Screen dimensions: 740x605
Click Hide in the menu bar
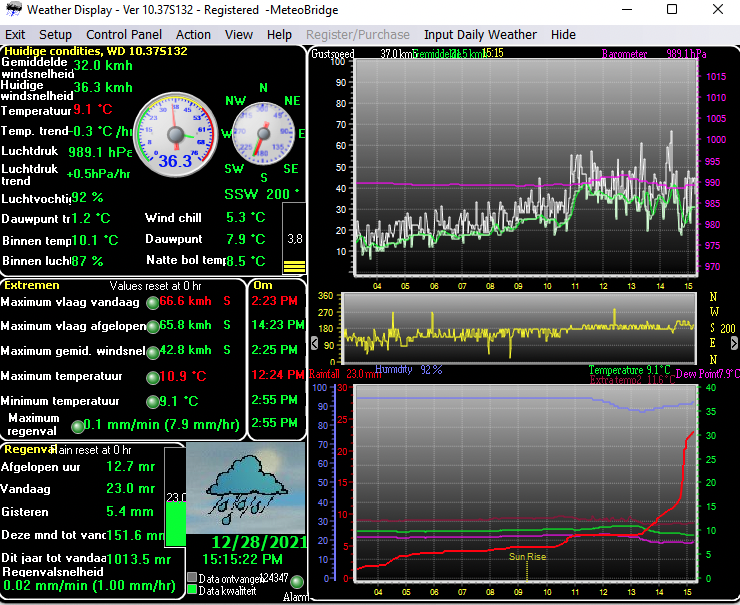pyautogui.click(x=563, y=34)
